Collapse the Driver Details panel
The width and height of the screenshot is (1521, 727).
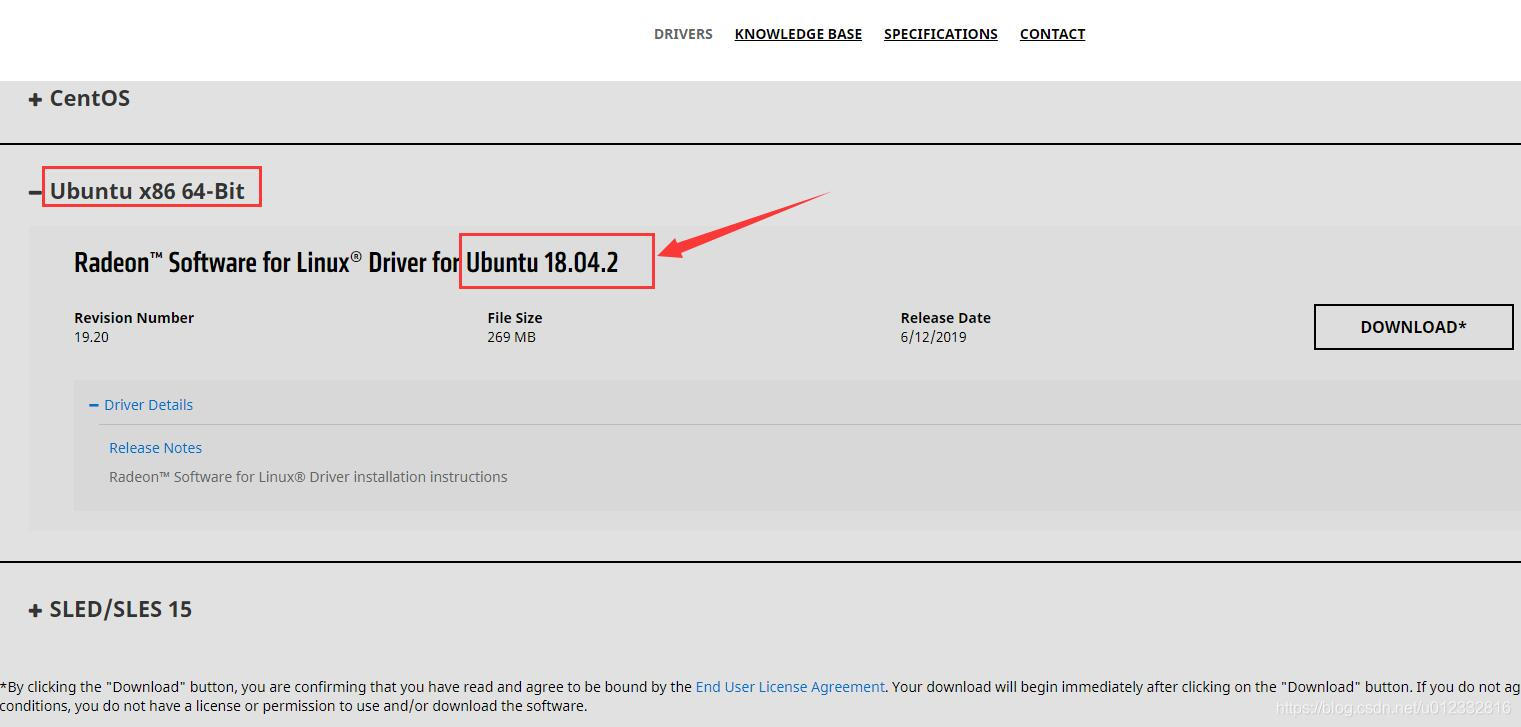coord(141,405)
